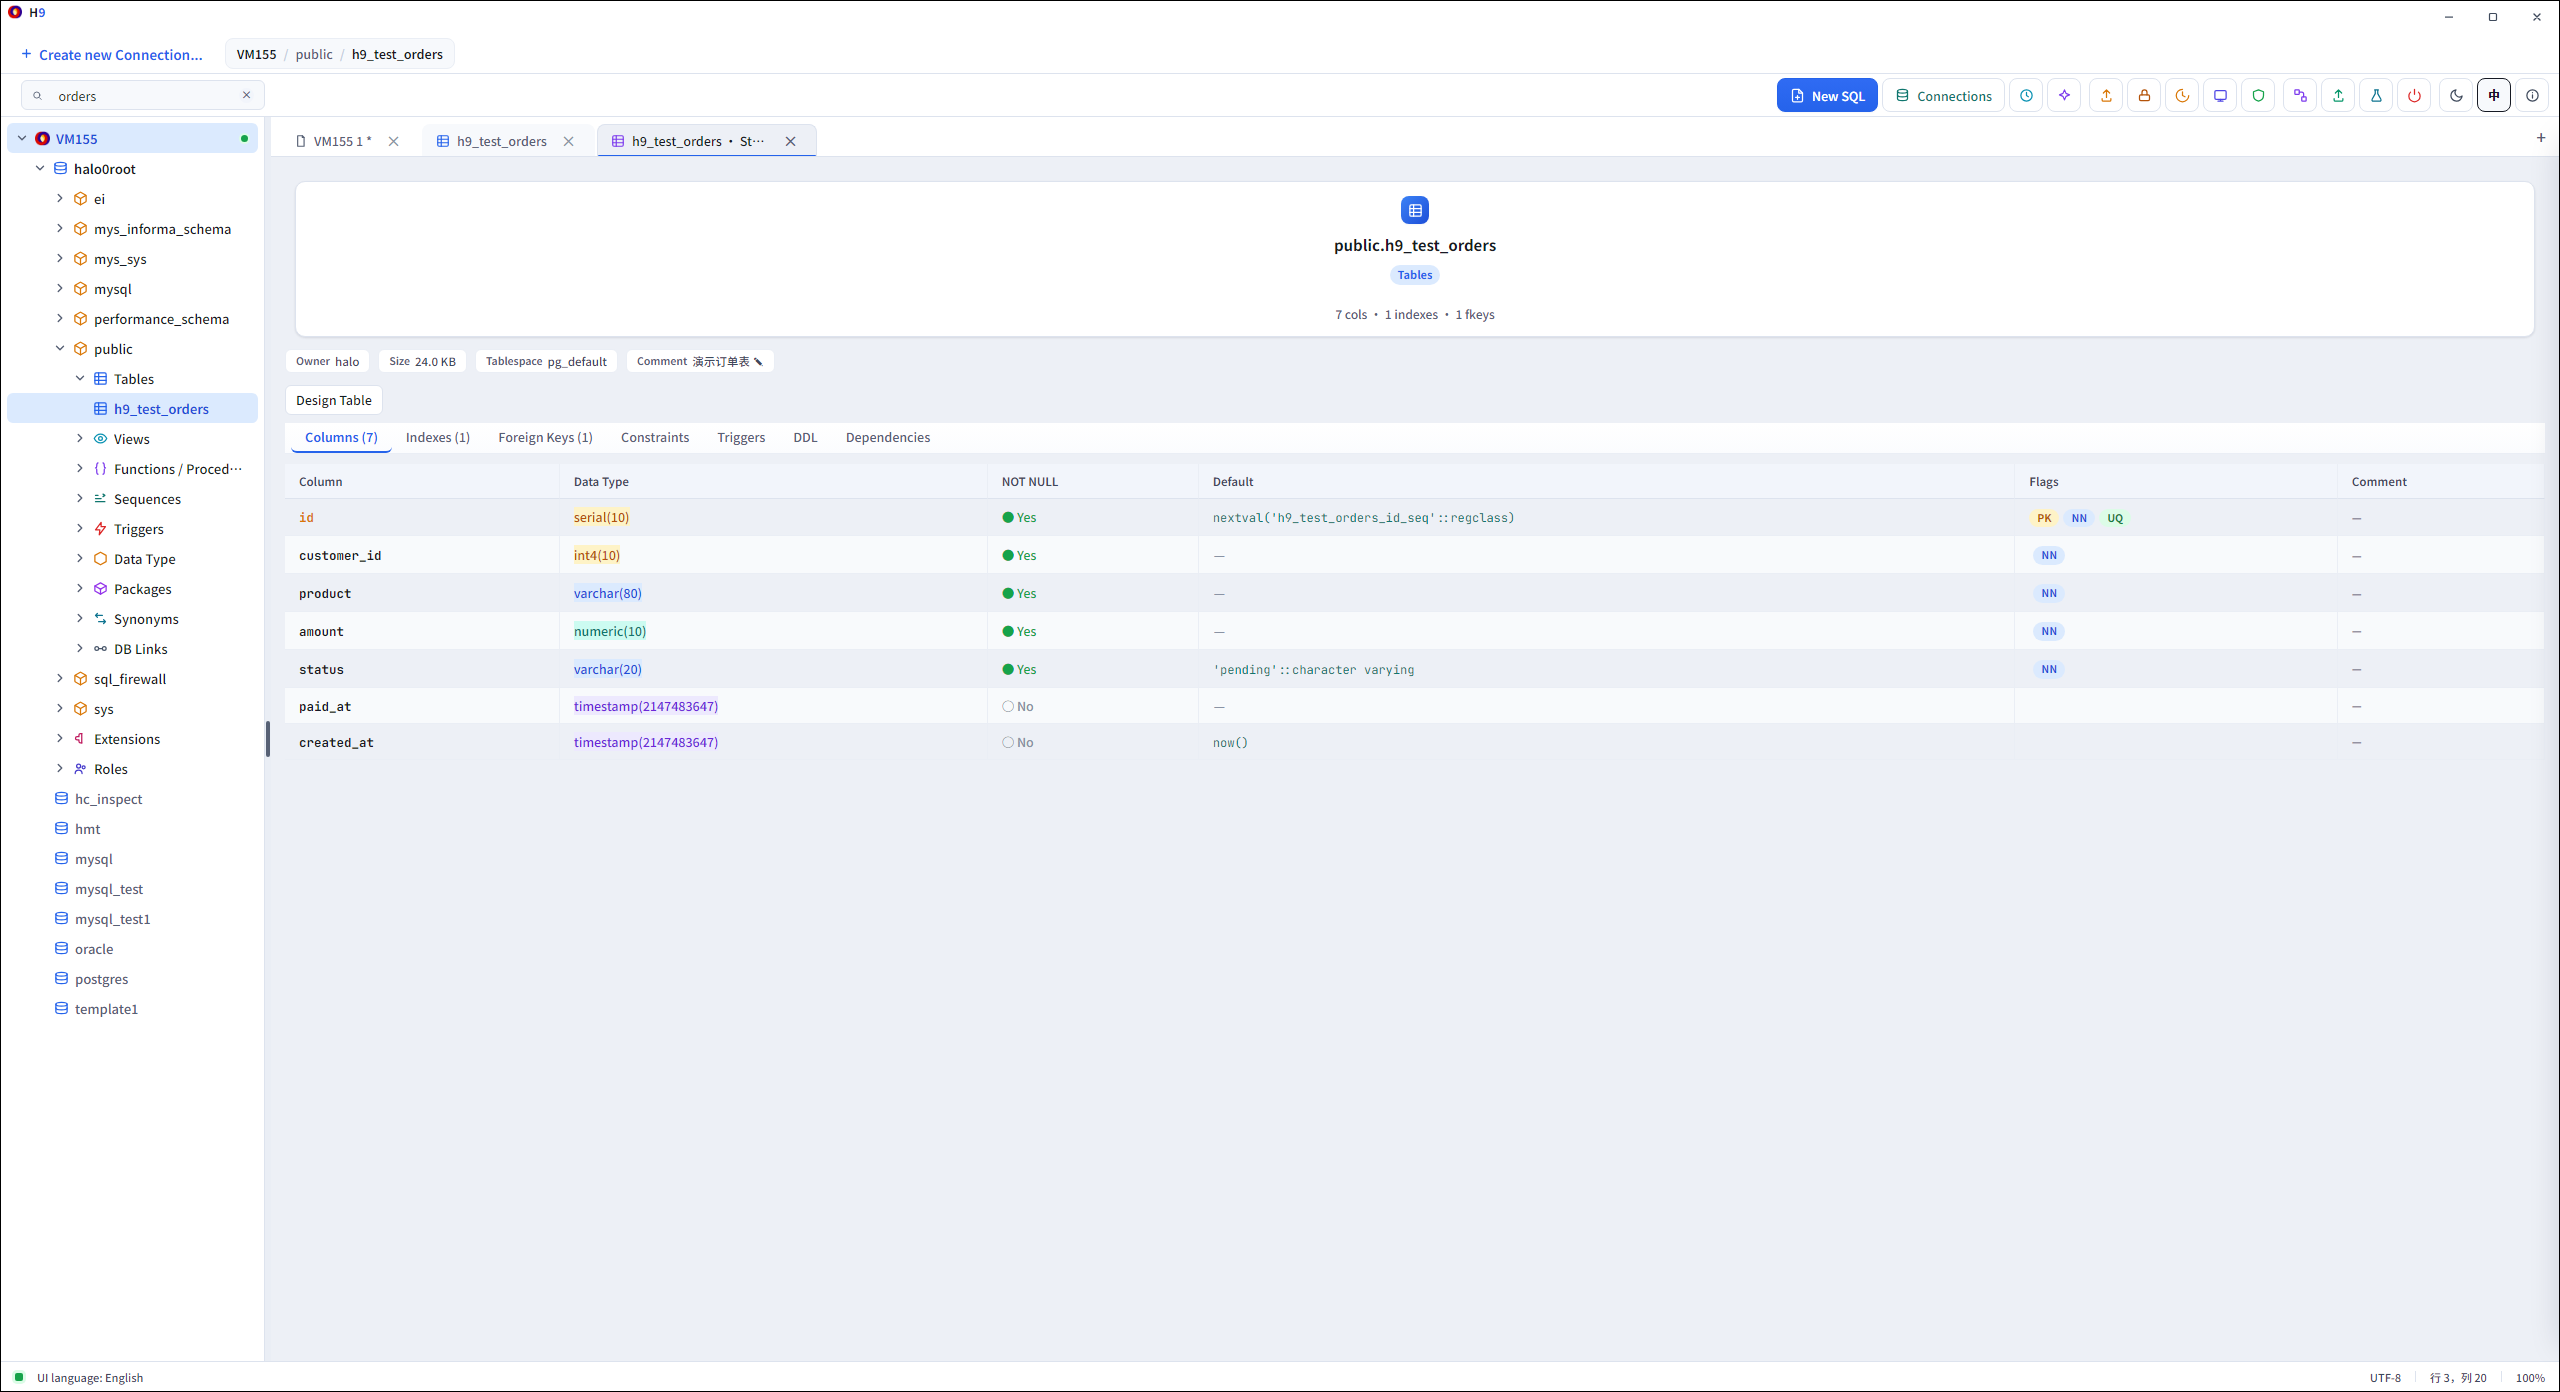Screen dimensions: 2560x1392
Task: Click the New SQL button
Action: point(1827,96)
